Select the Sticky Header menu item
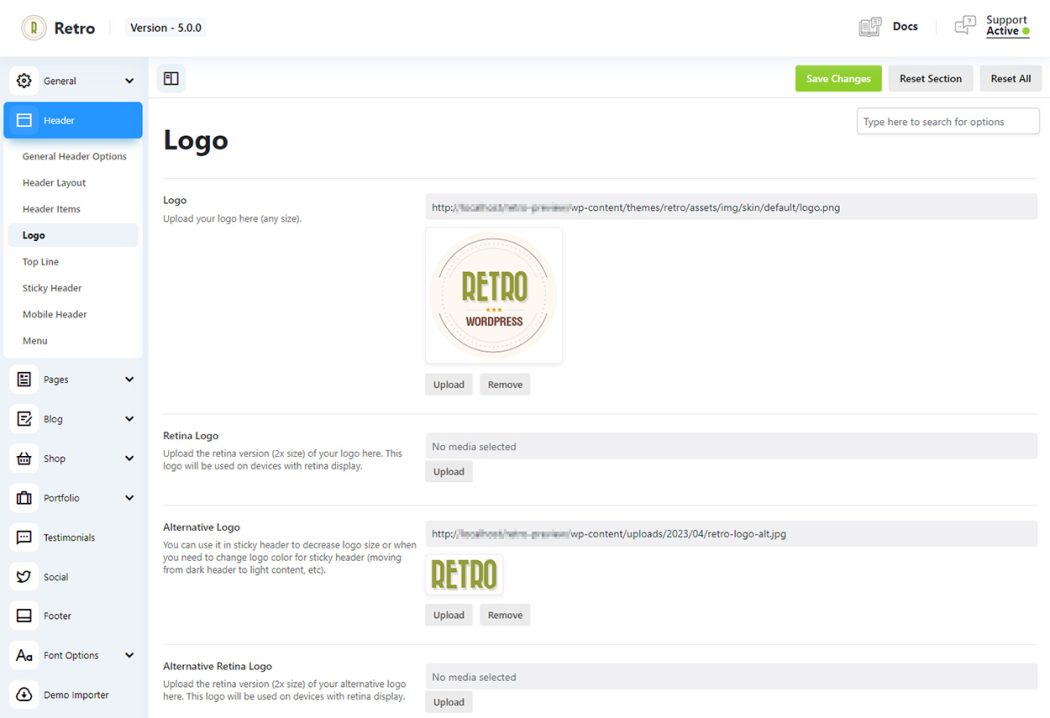Viewport: 1050px width, 718px height. coord(51,287)
